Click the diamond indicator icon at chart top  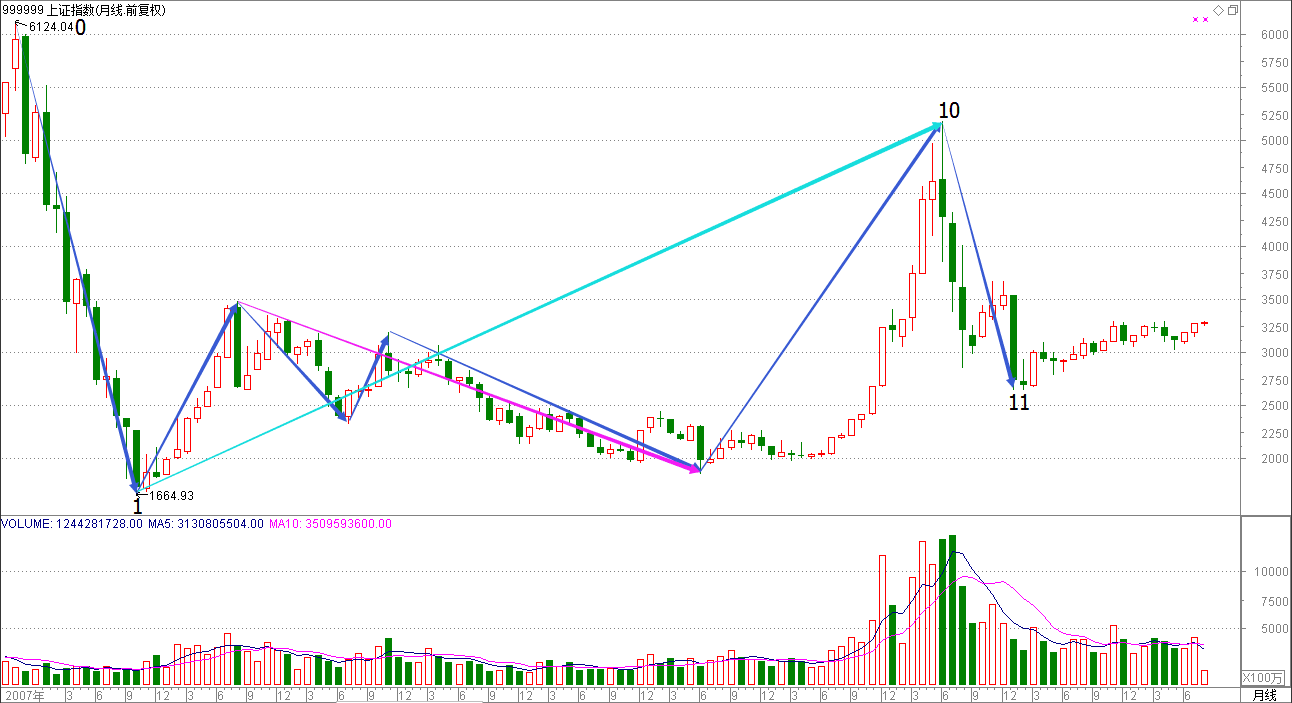coord(1217,10)
